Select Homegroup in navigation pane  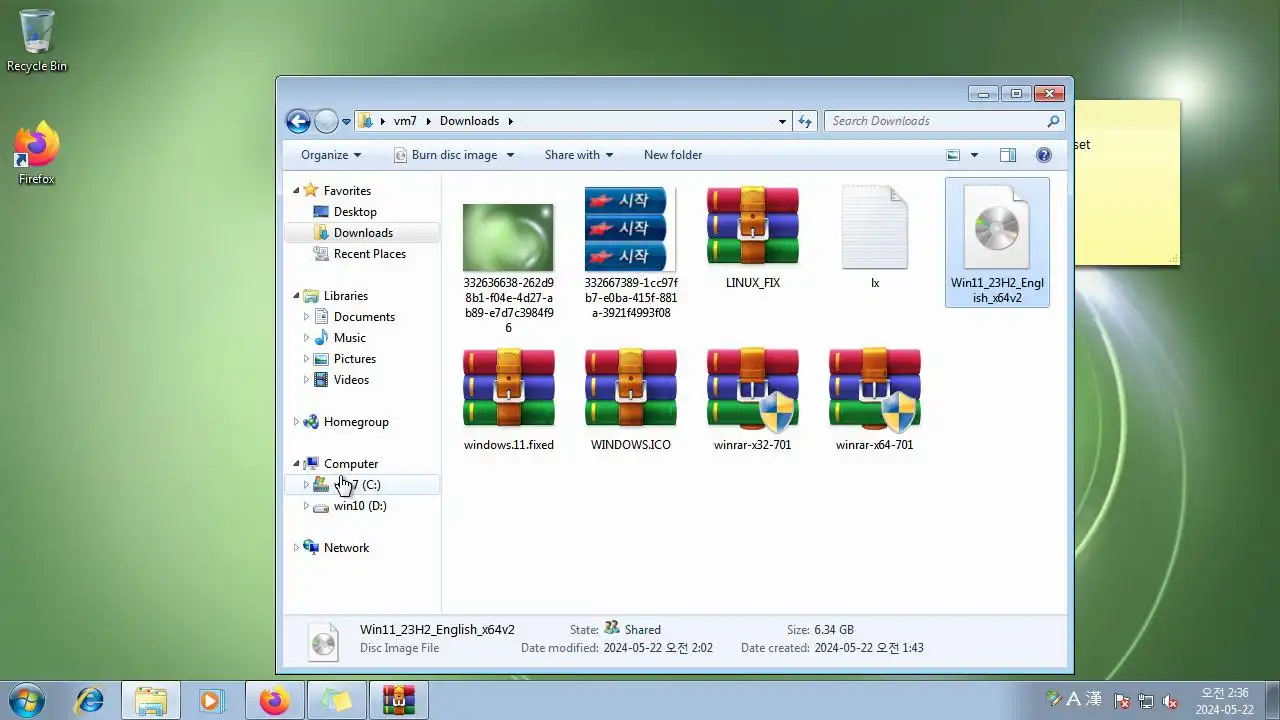coord(355,422)
